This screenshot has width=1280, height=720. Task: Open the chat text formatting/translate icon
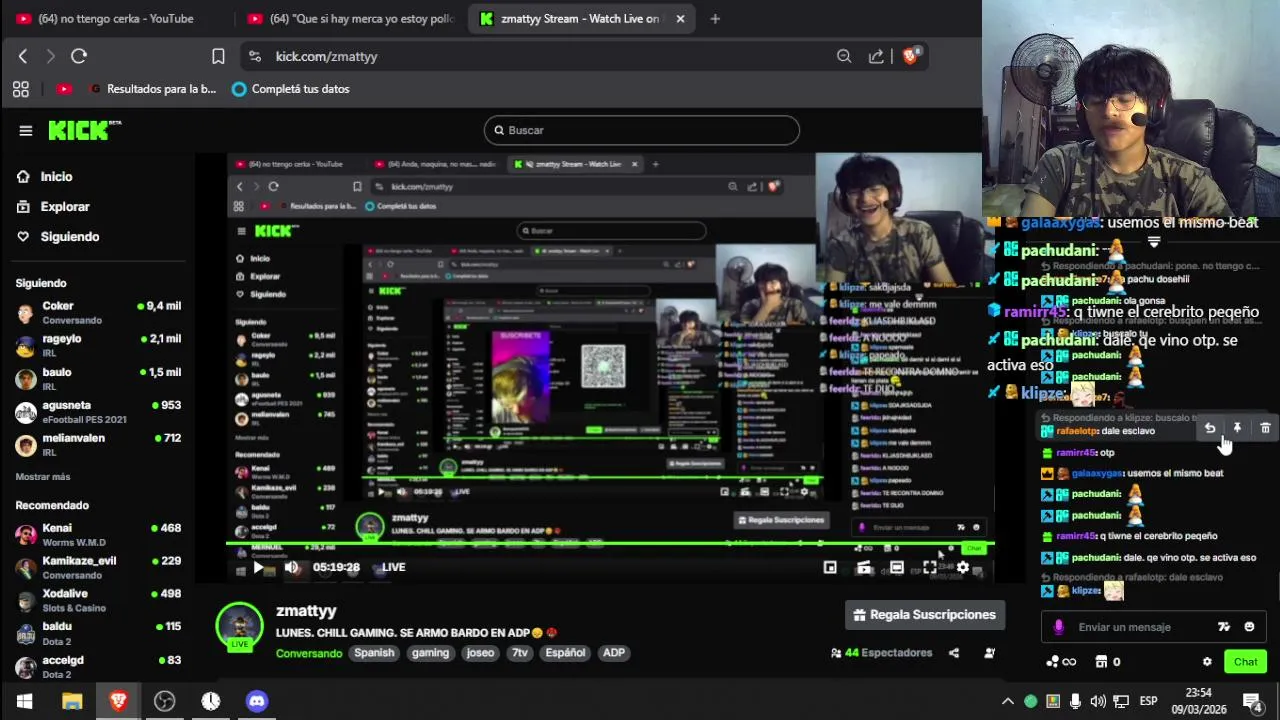click(1224, 627)
